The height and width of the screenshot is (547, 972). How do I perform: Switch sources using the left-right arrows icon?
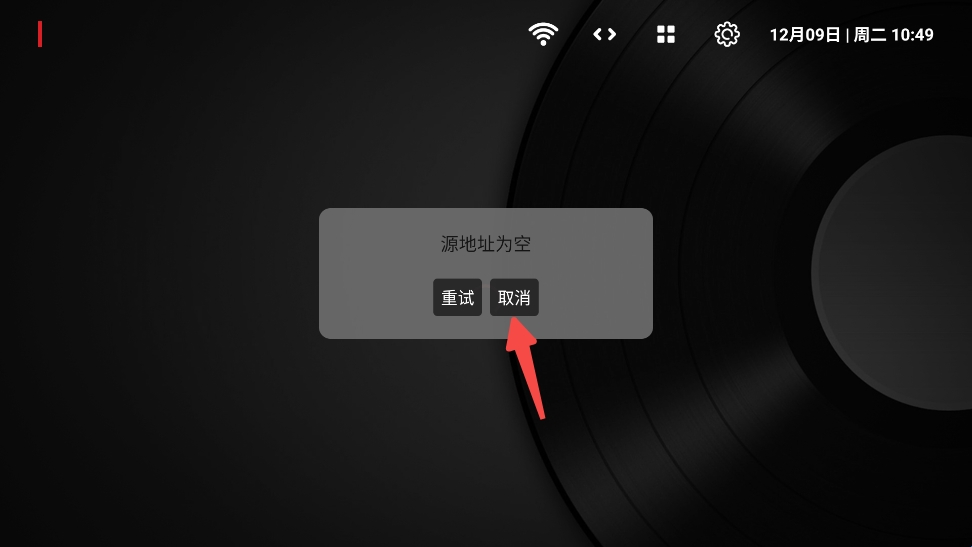(x=604, y=34)
